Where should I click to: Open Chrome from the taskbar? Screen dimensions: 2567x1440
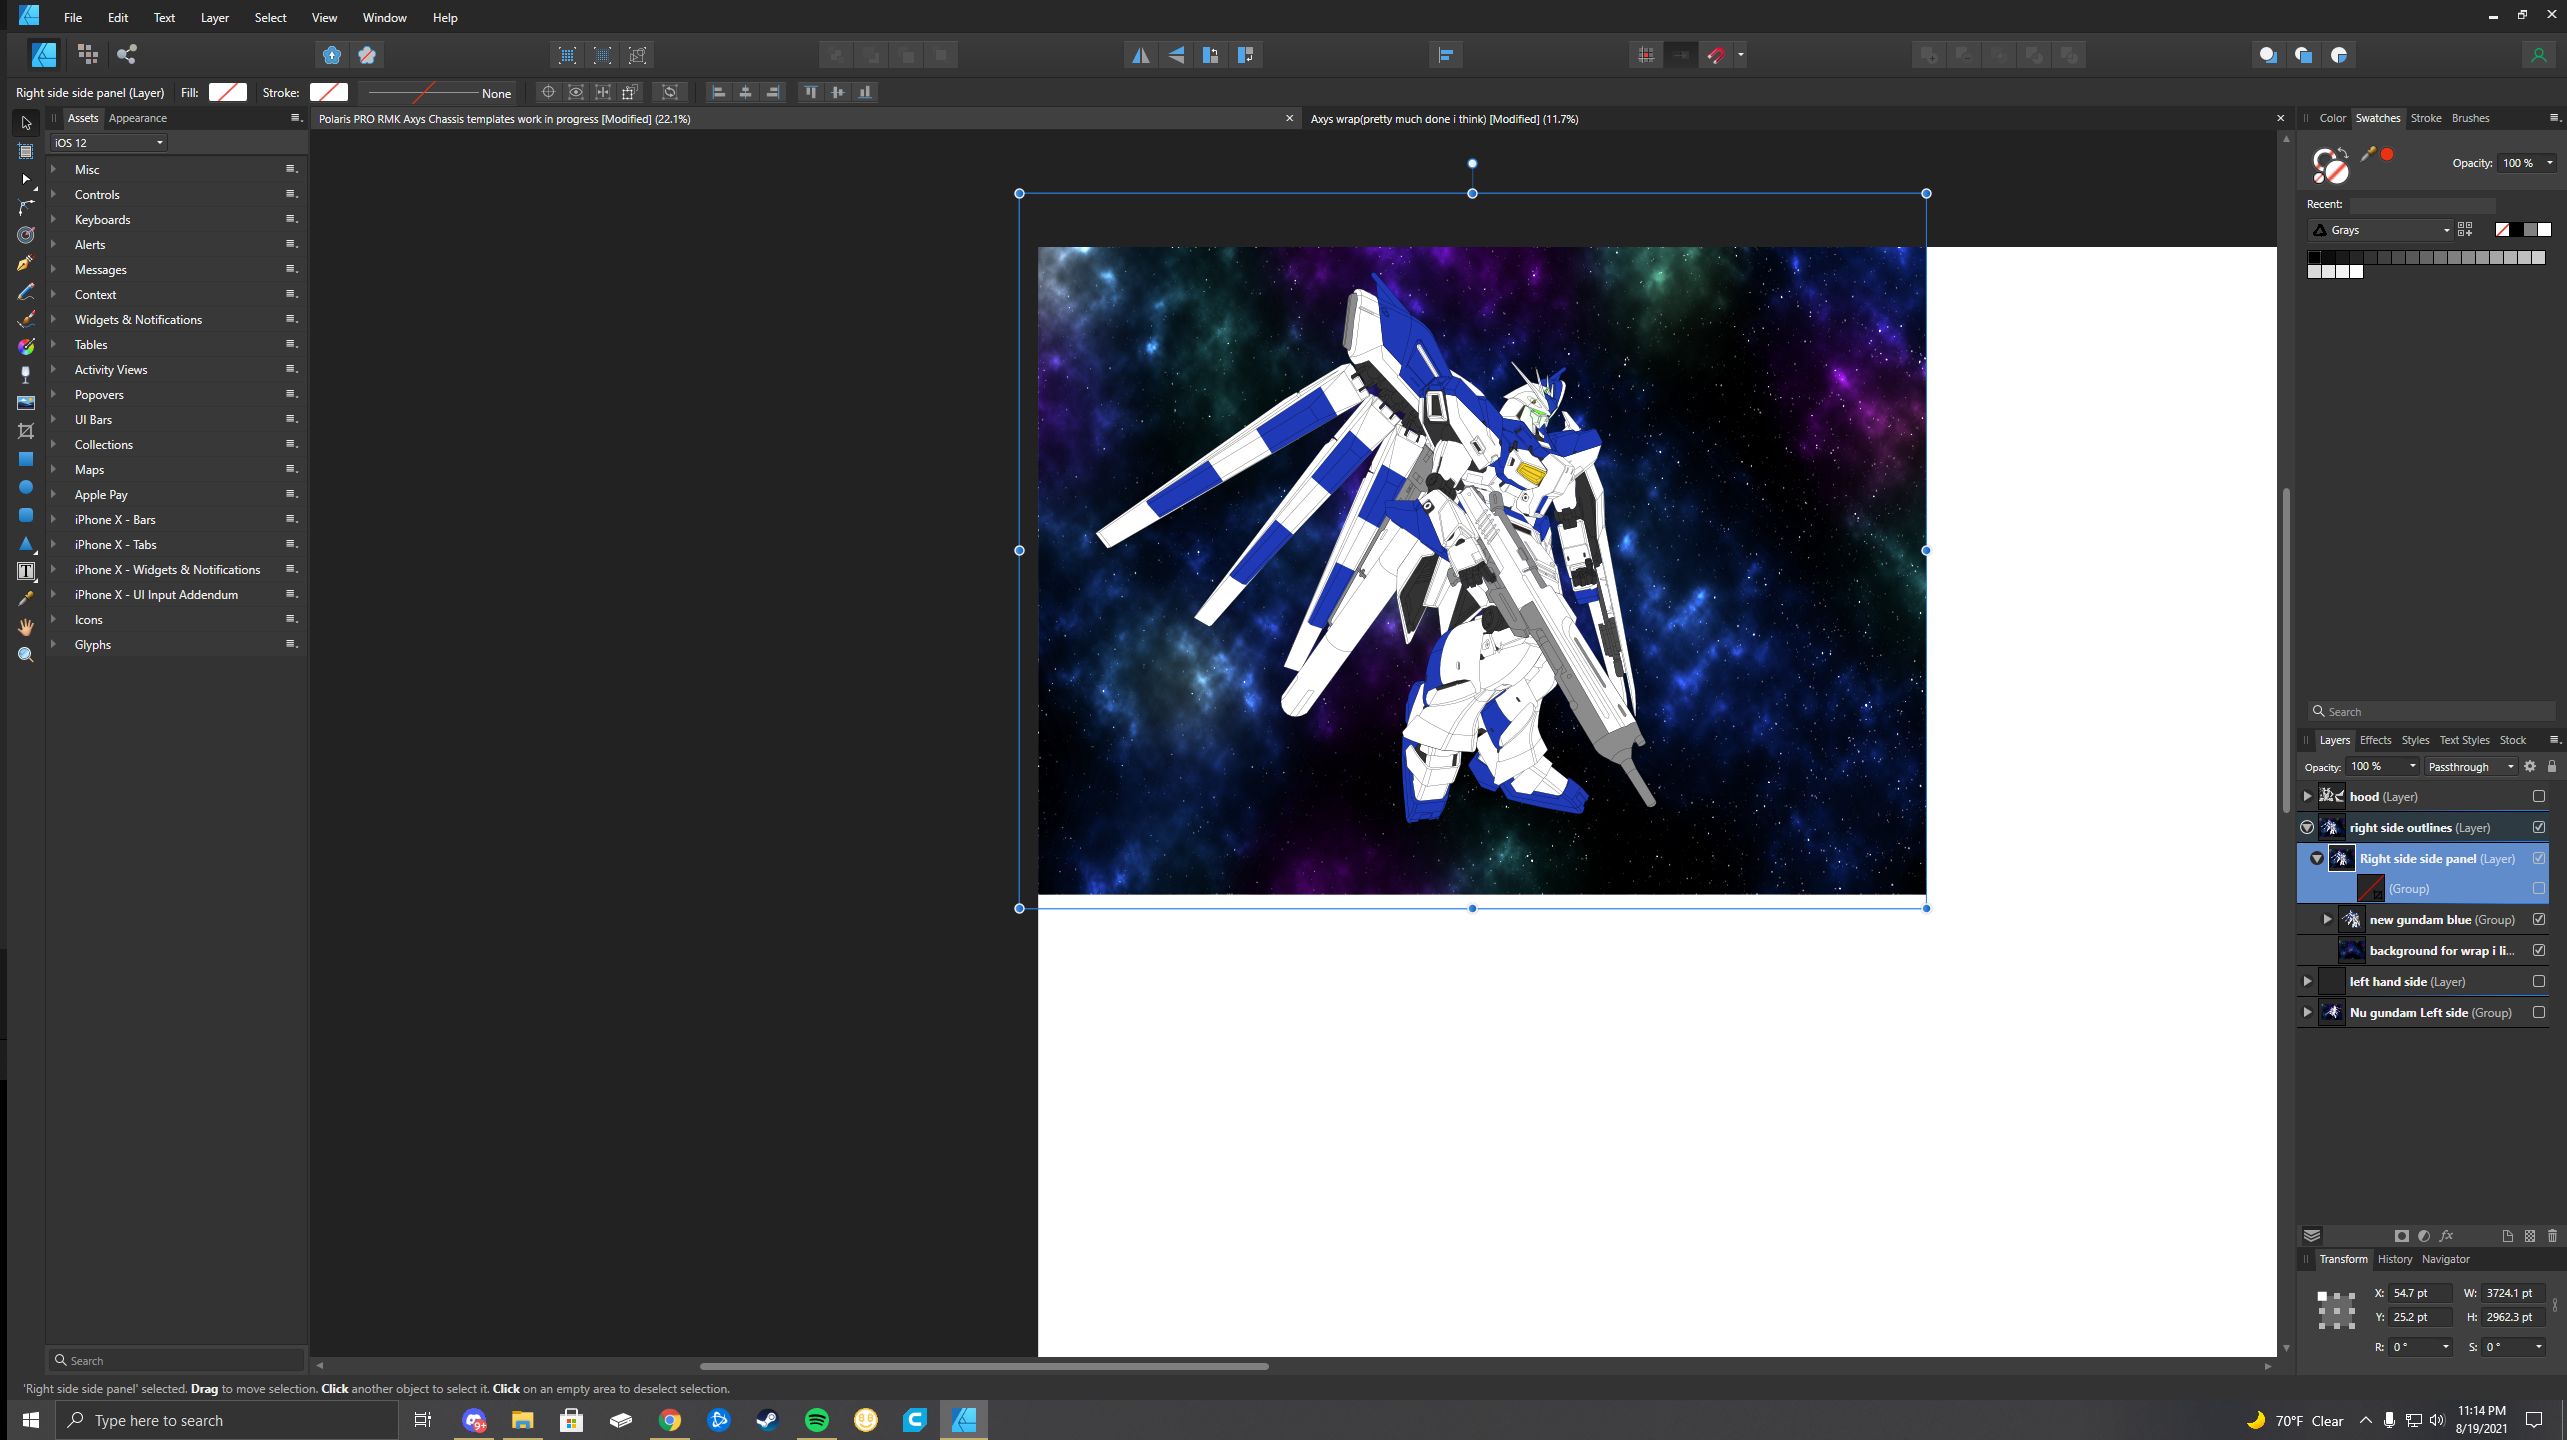669,1420
